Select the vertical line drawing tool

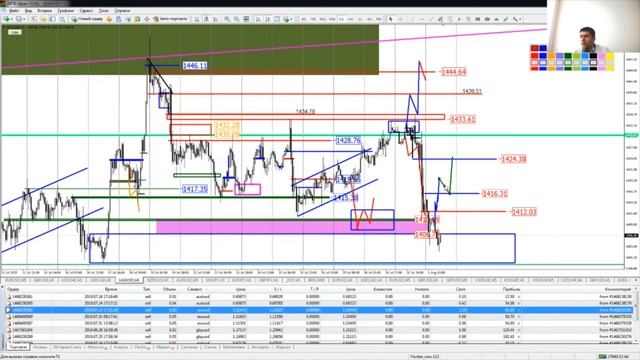[412, 19]
